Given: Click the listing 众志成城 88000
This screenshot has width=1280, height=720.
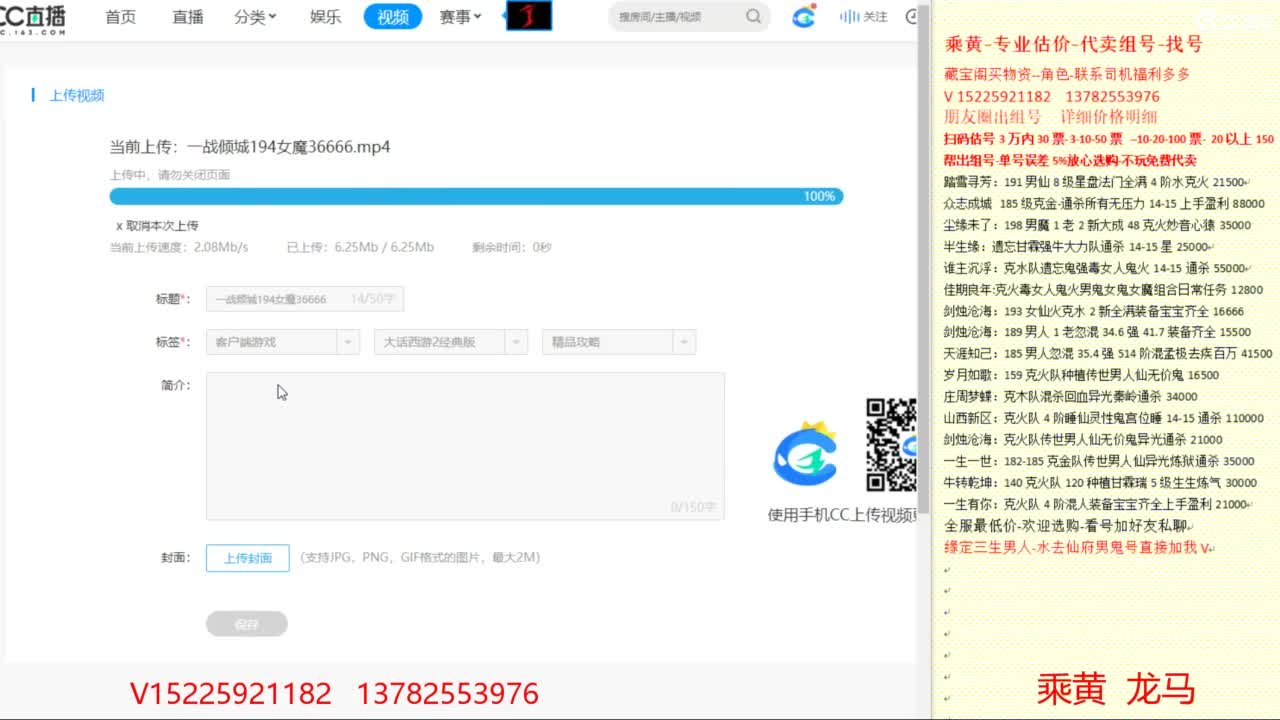Looking at the screenshot, I should [1105, 204].
